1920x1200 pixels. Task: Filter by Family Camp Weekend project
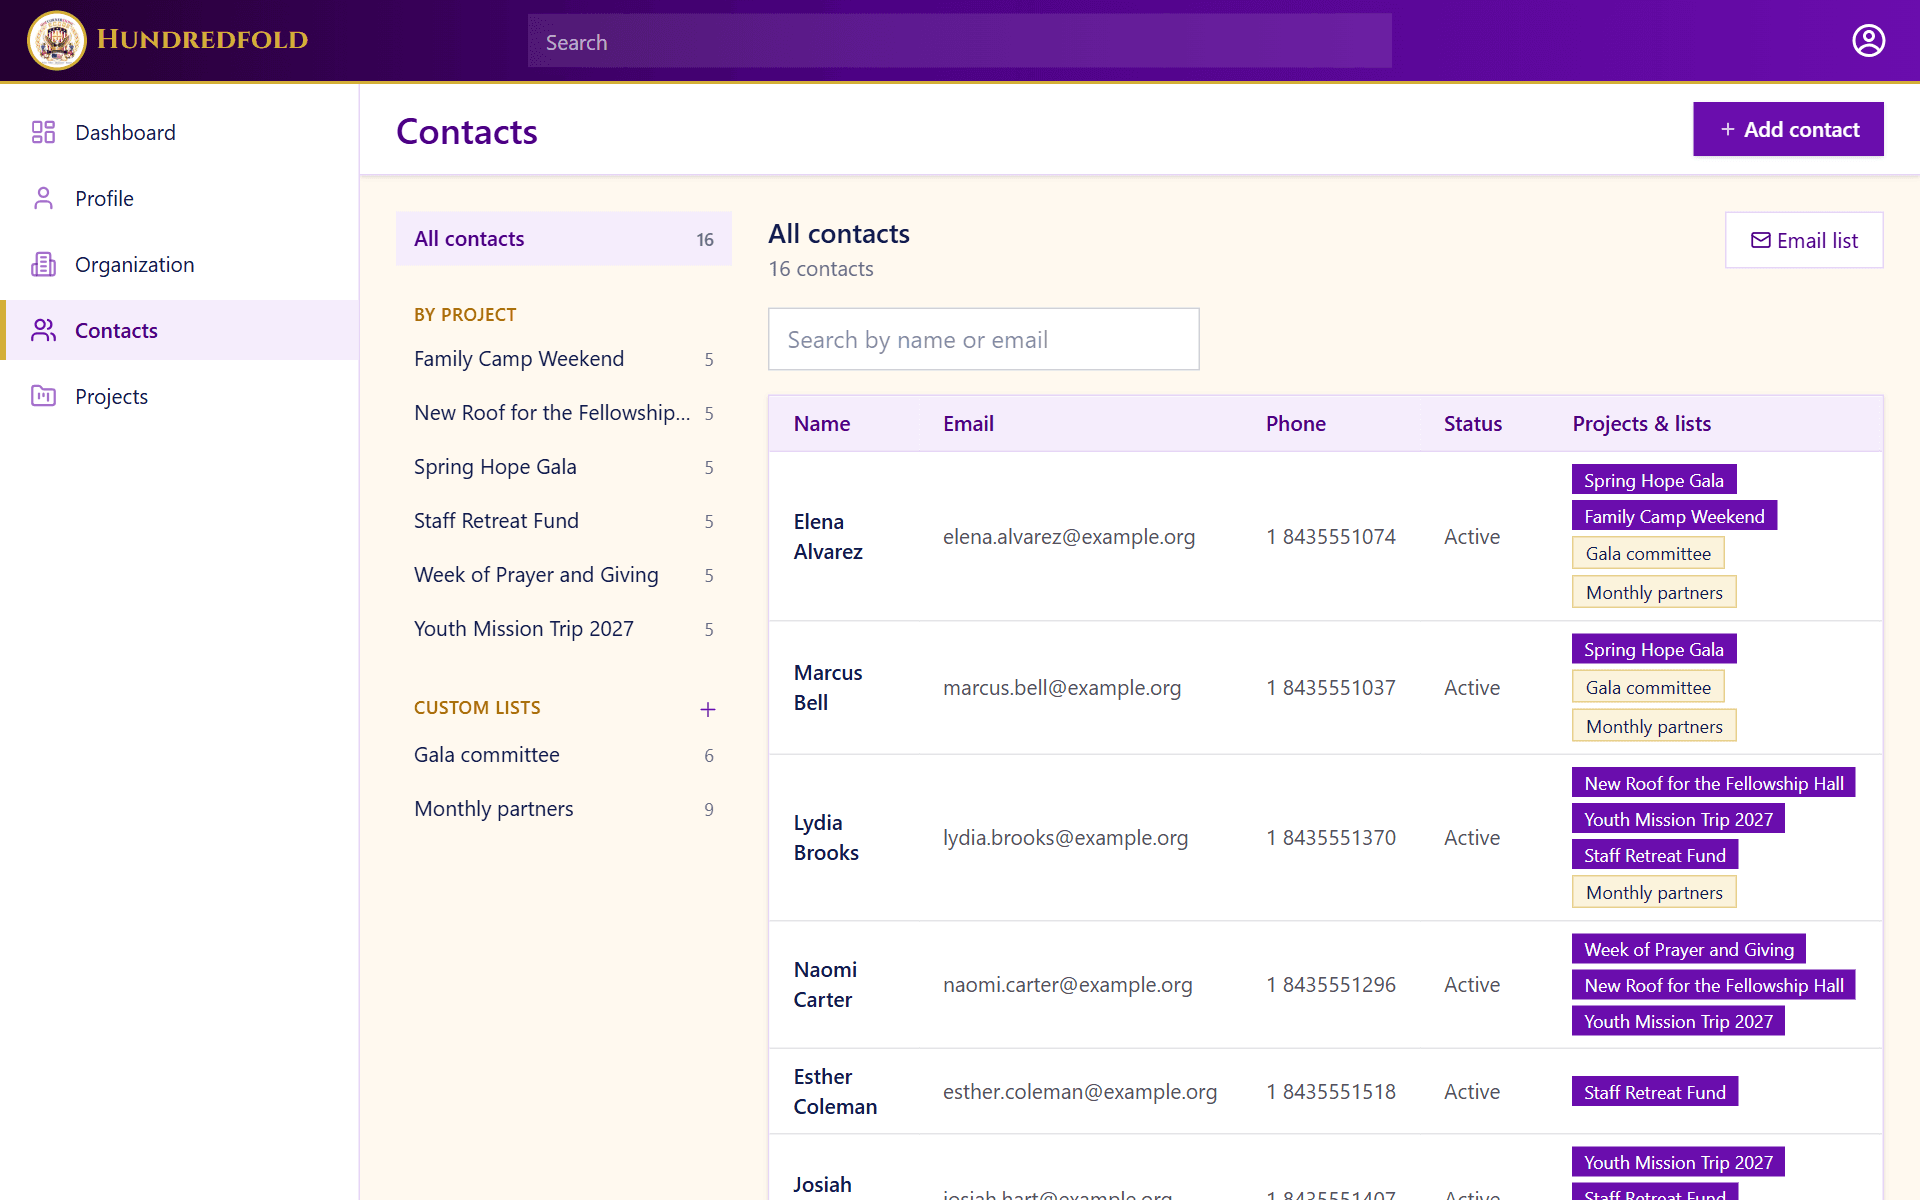[x=564, y=359]
